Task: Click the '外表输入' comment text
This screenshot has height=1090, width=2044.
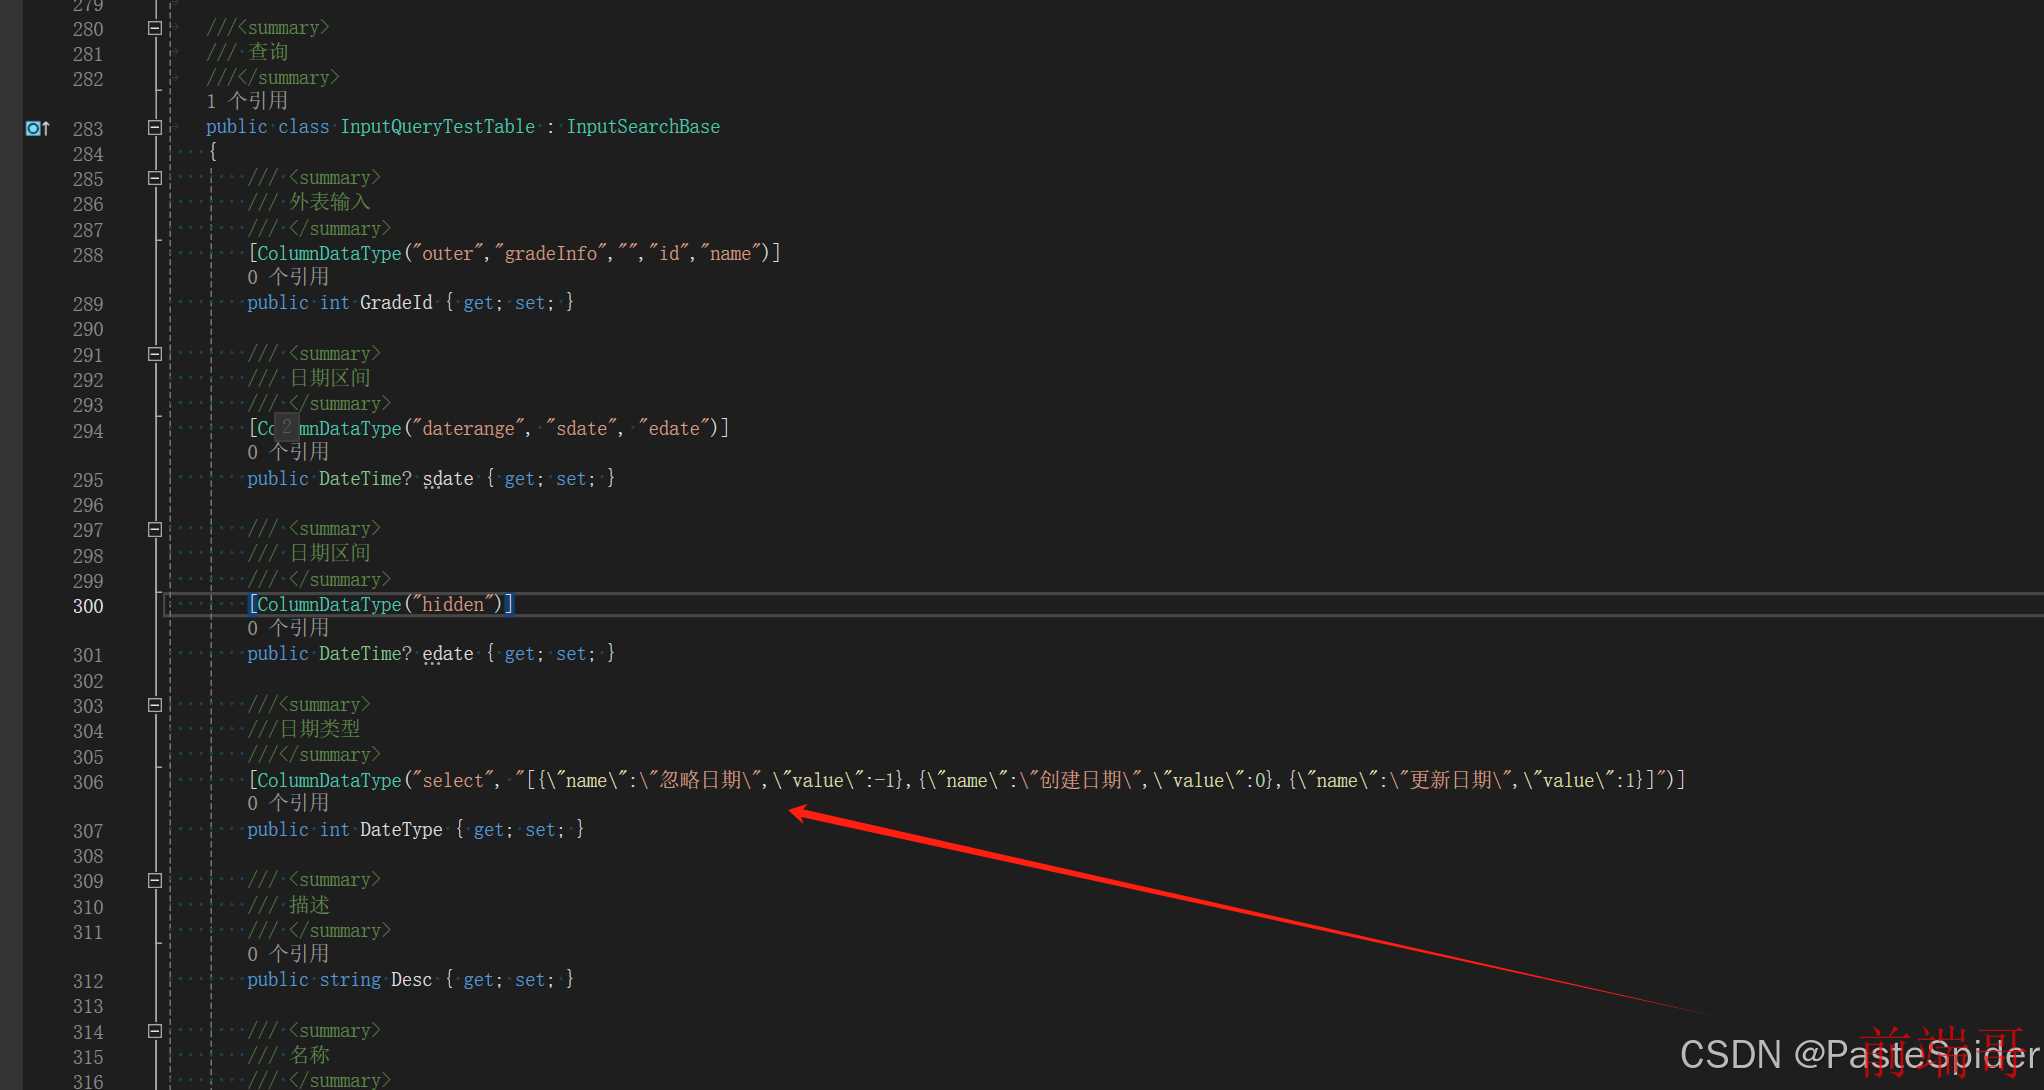Action: point(330,203)
